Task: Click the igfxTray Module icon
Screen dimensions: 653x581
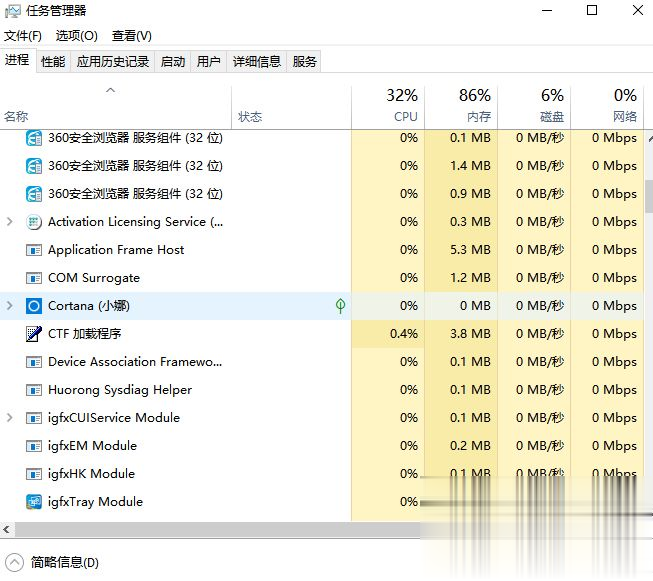Action: tap(34, 502)
